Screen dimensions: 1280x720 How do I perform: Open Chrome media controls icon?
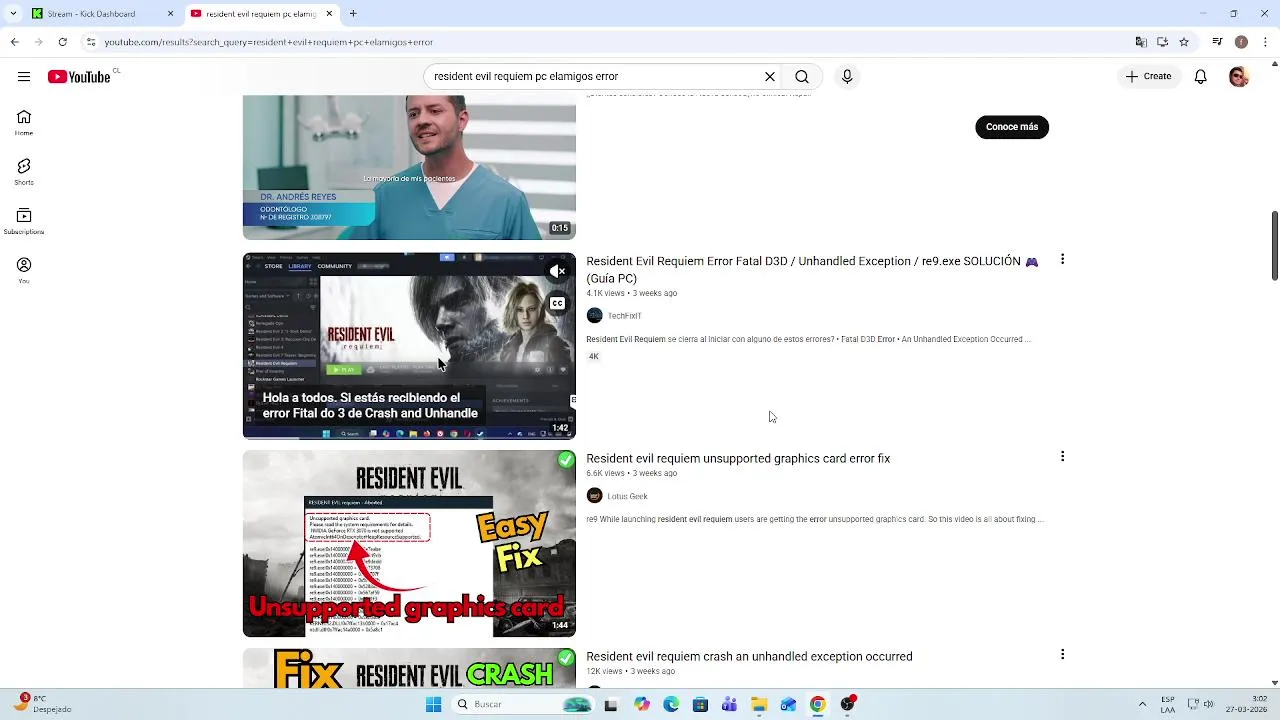point(1217,42)
